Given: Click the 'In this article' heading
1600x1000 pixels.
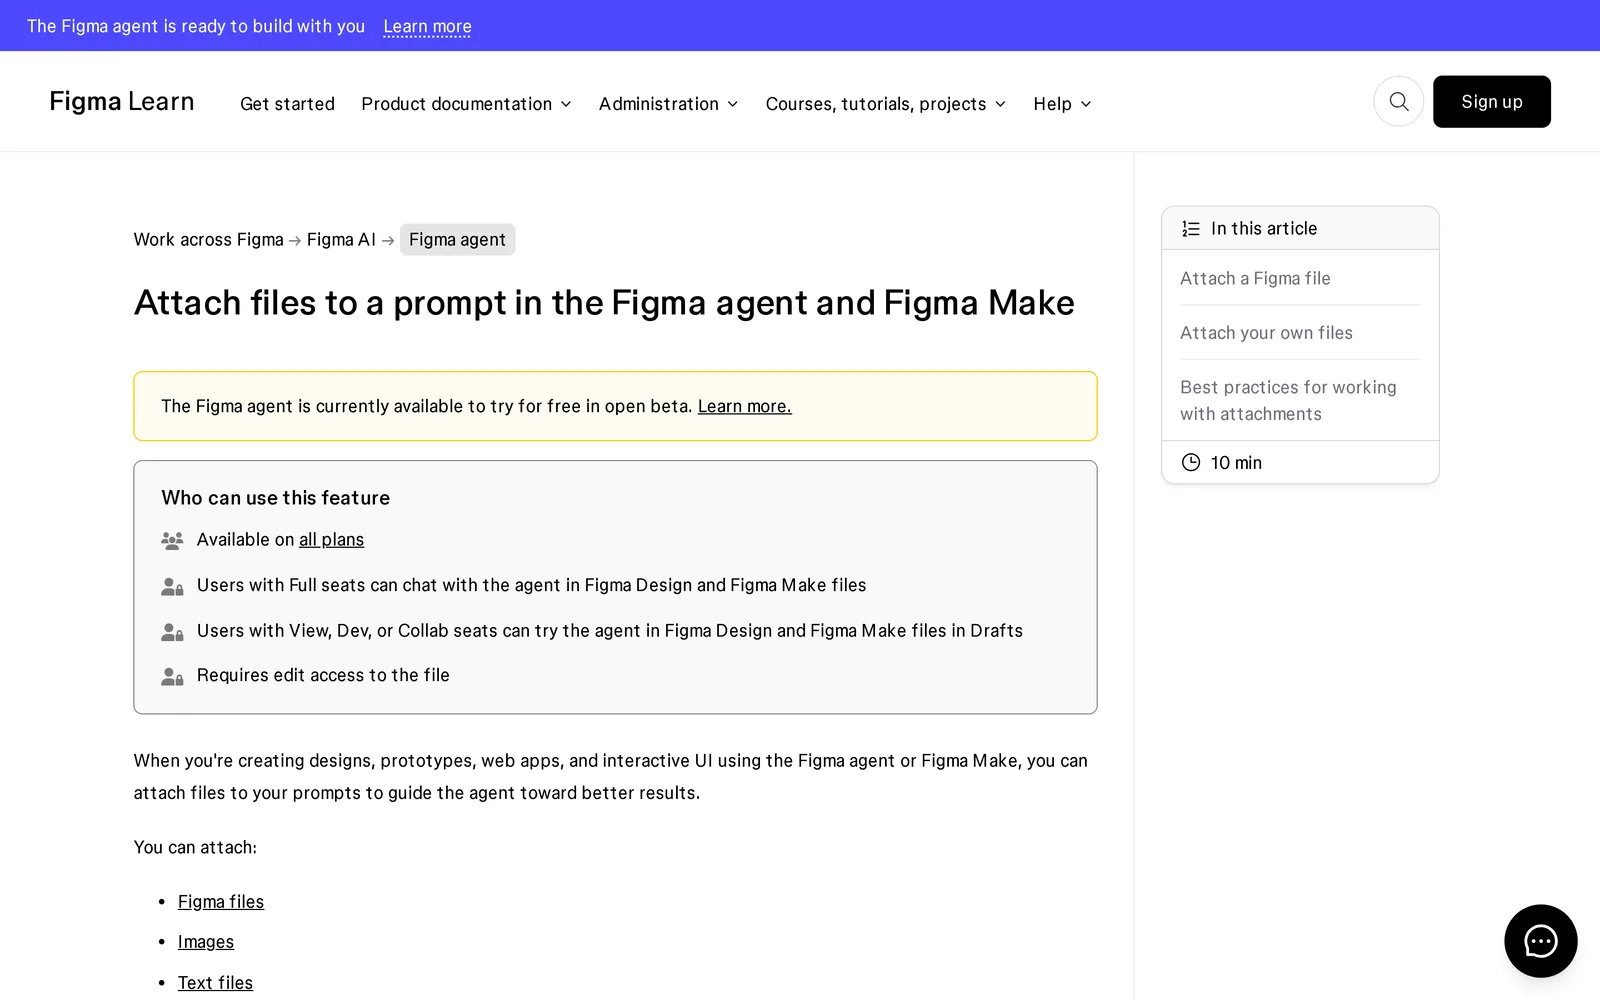Looking at the screenshot, I should [1264, 228].
